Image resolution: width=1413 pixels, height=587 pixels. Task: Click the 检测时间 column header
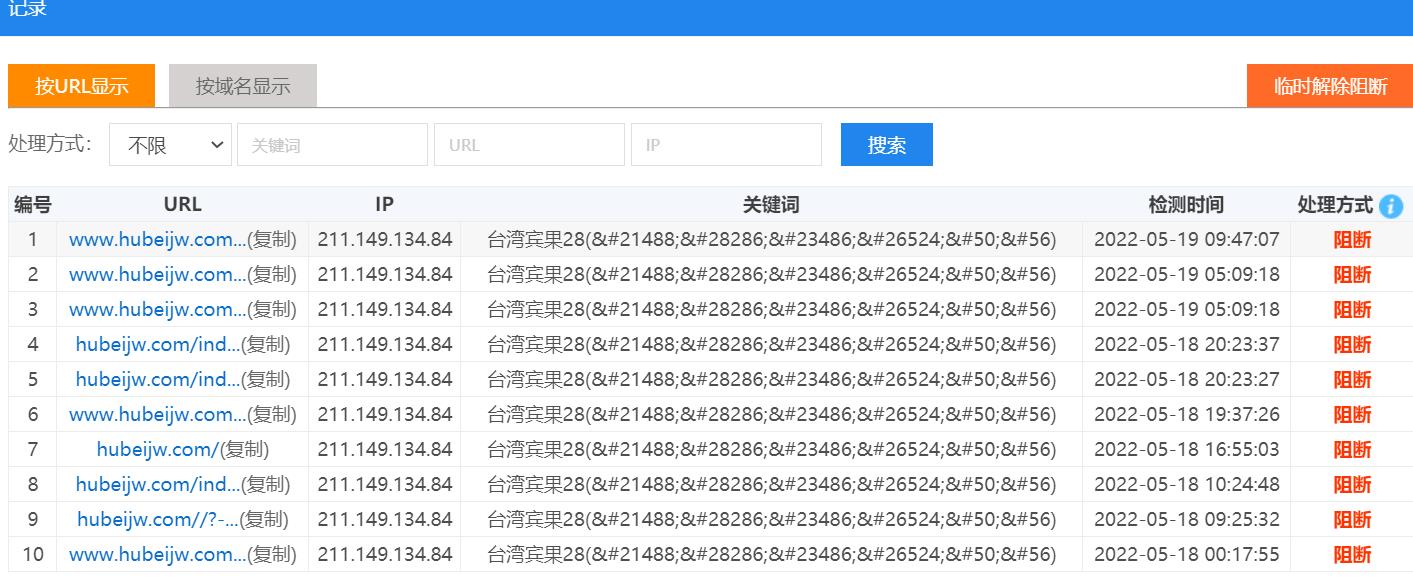click(1186, 204)
